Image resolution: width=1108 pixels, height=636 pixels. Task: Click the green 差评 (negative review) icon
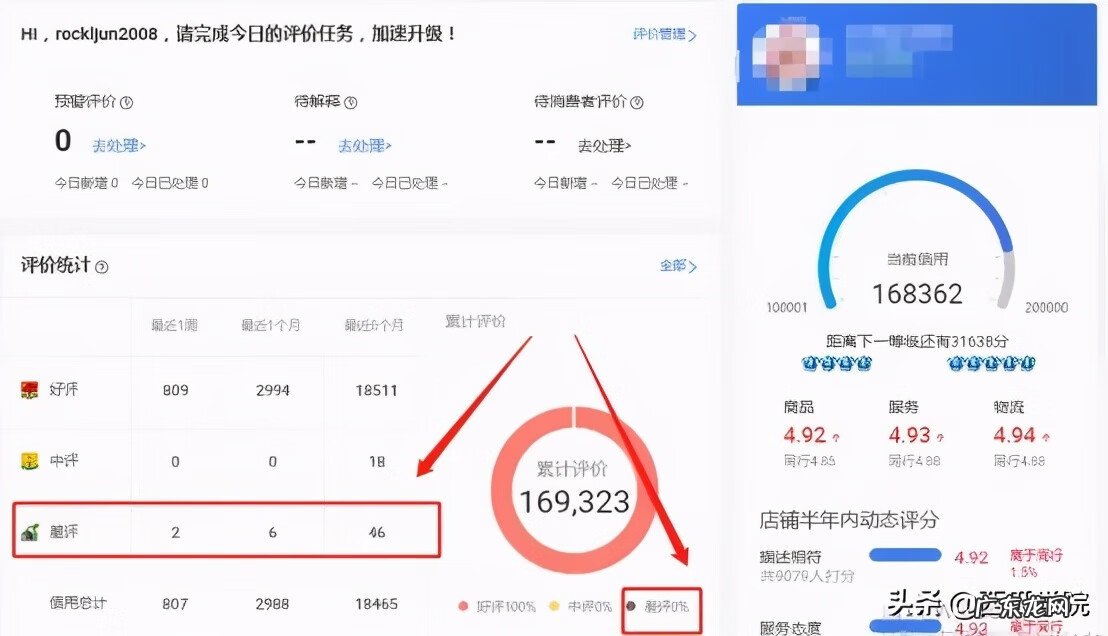[x=30, y=533]
